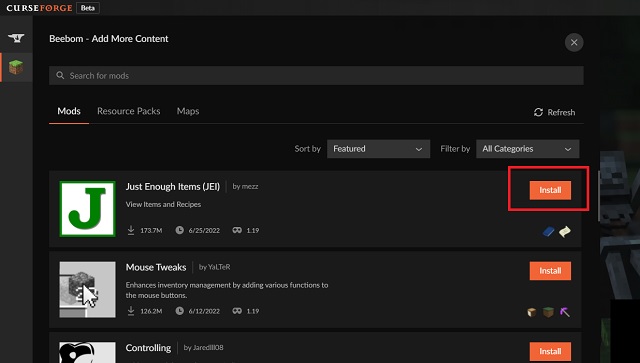
Task: Click the green J thumbnail of JEI
Action: click(87, 209)
